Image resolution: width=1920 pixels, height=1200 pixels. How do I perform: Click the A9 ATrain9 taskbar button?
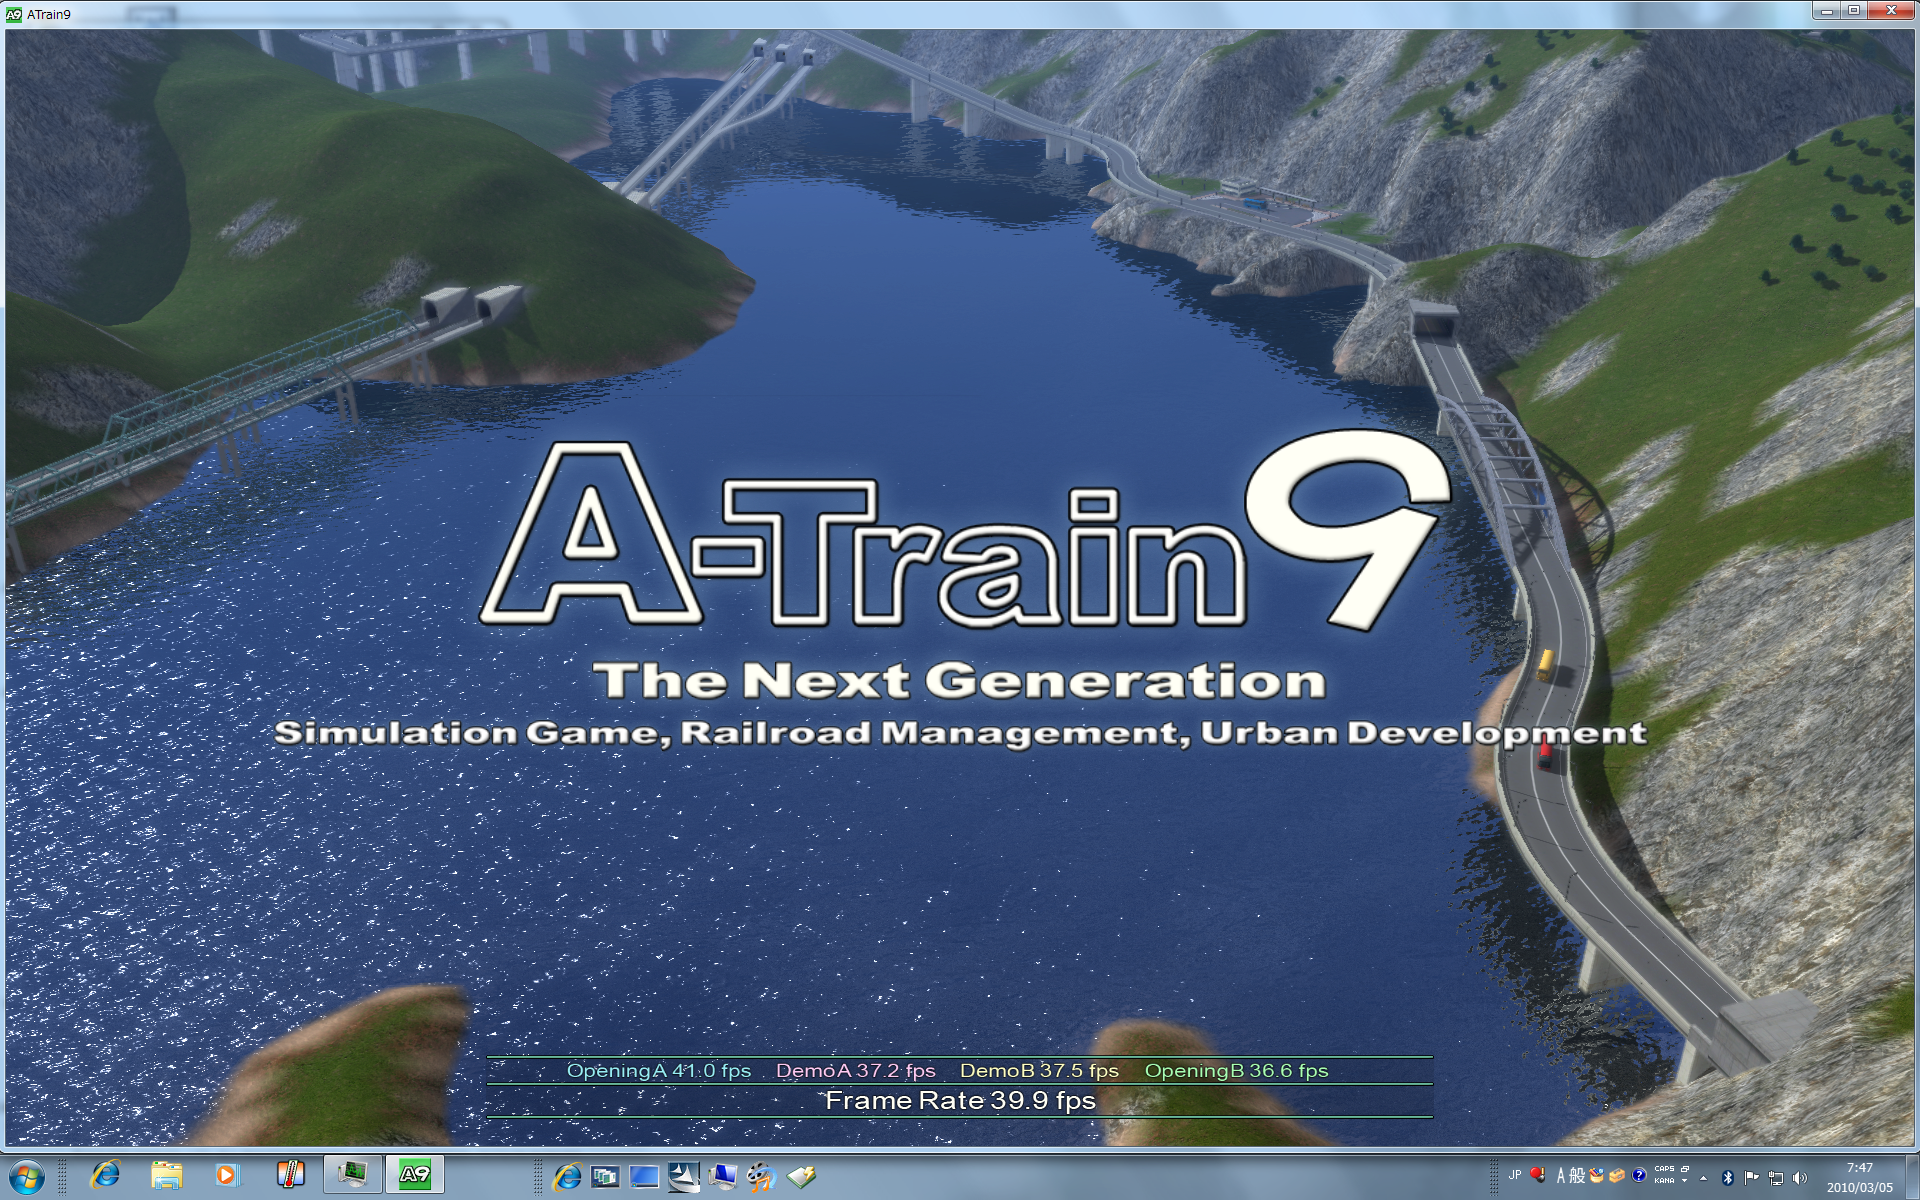point(414,1175)
